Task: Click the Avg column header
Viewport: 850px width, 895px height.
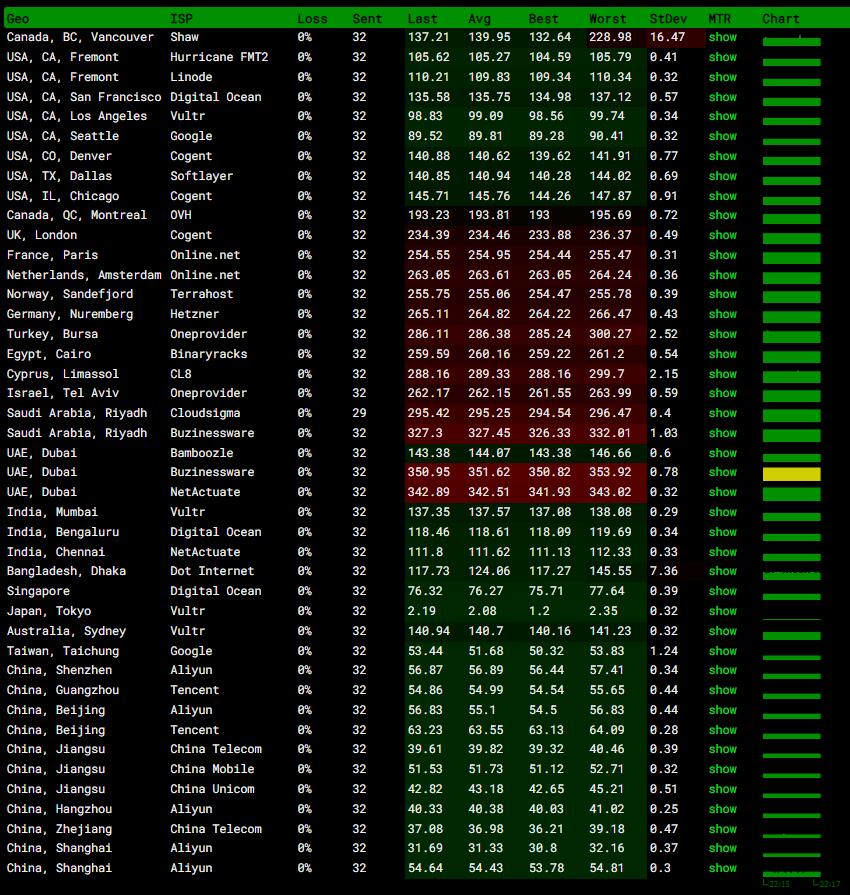Action: coord(479,19)
